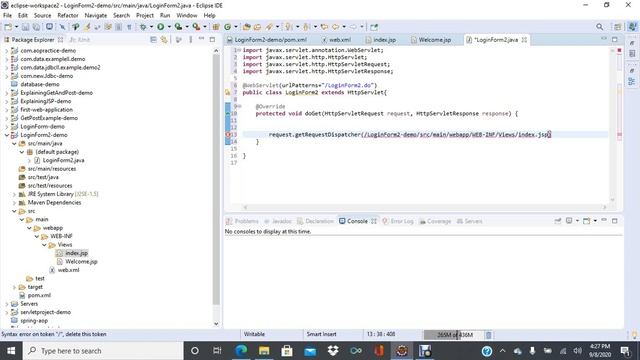This screenshot has height=360, width=640.
Task: Collapse the (default package) node
Action: click(x=22, y=152)
